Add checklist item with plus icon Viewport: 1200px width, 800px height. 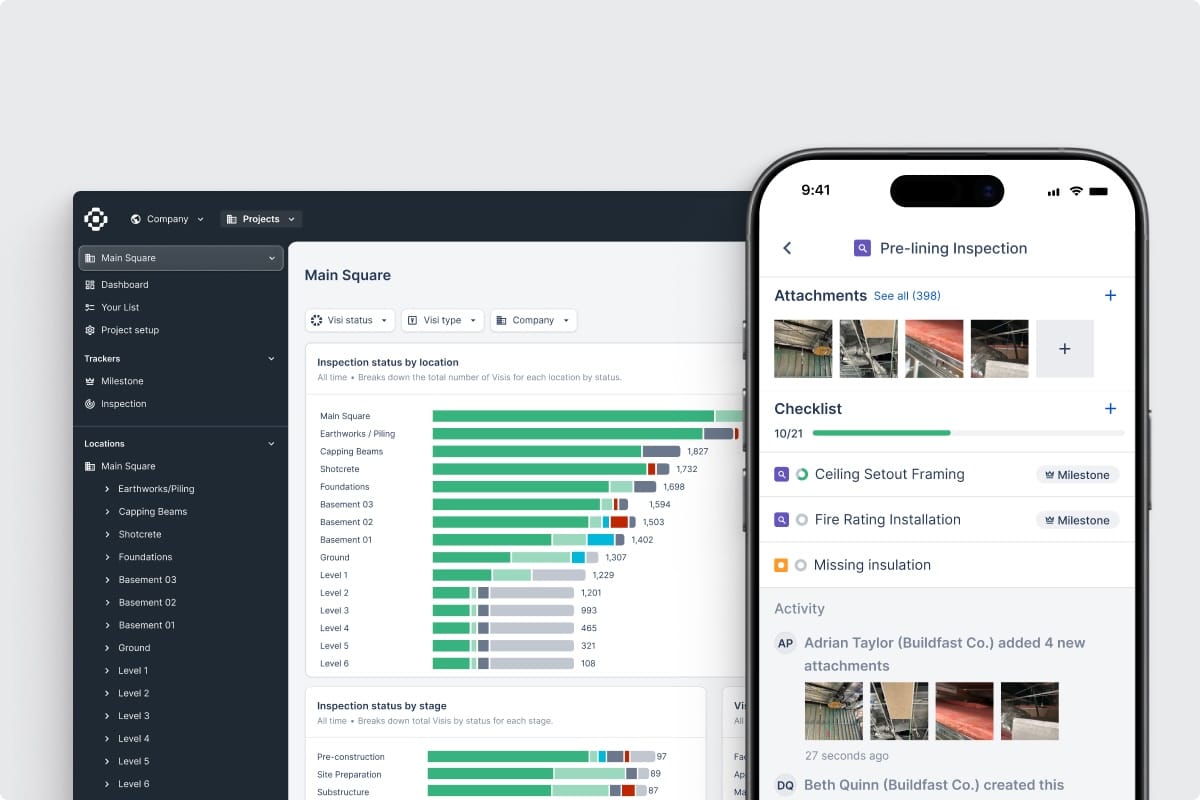pos(1110,409)
